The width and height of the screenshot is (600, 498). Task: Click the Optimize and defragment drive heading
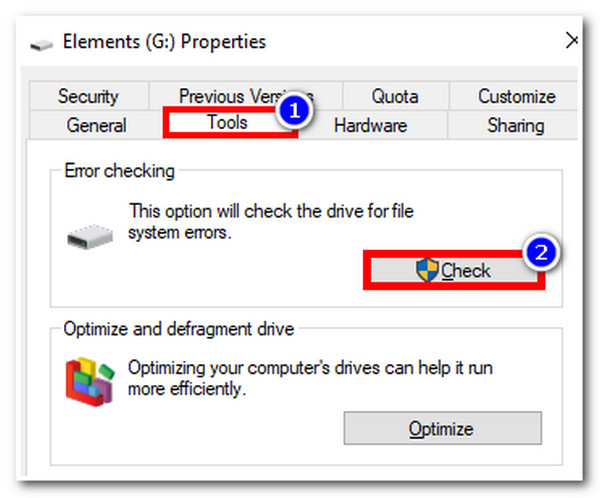pyautogui.click(x=179, y=329)
